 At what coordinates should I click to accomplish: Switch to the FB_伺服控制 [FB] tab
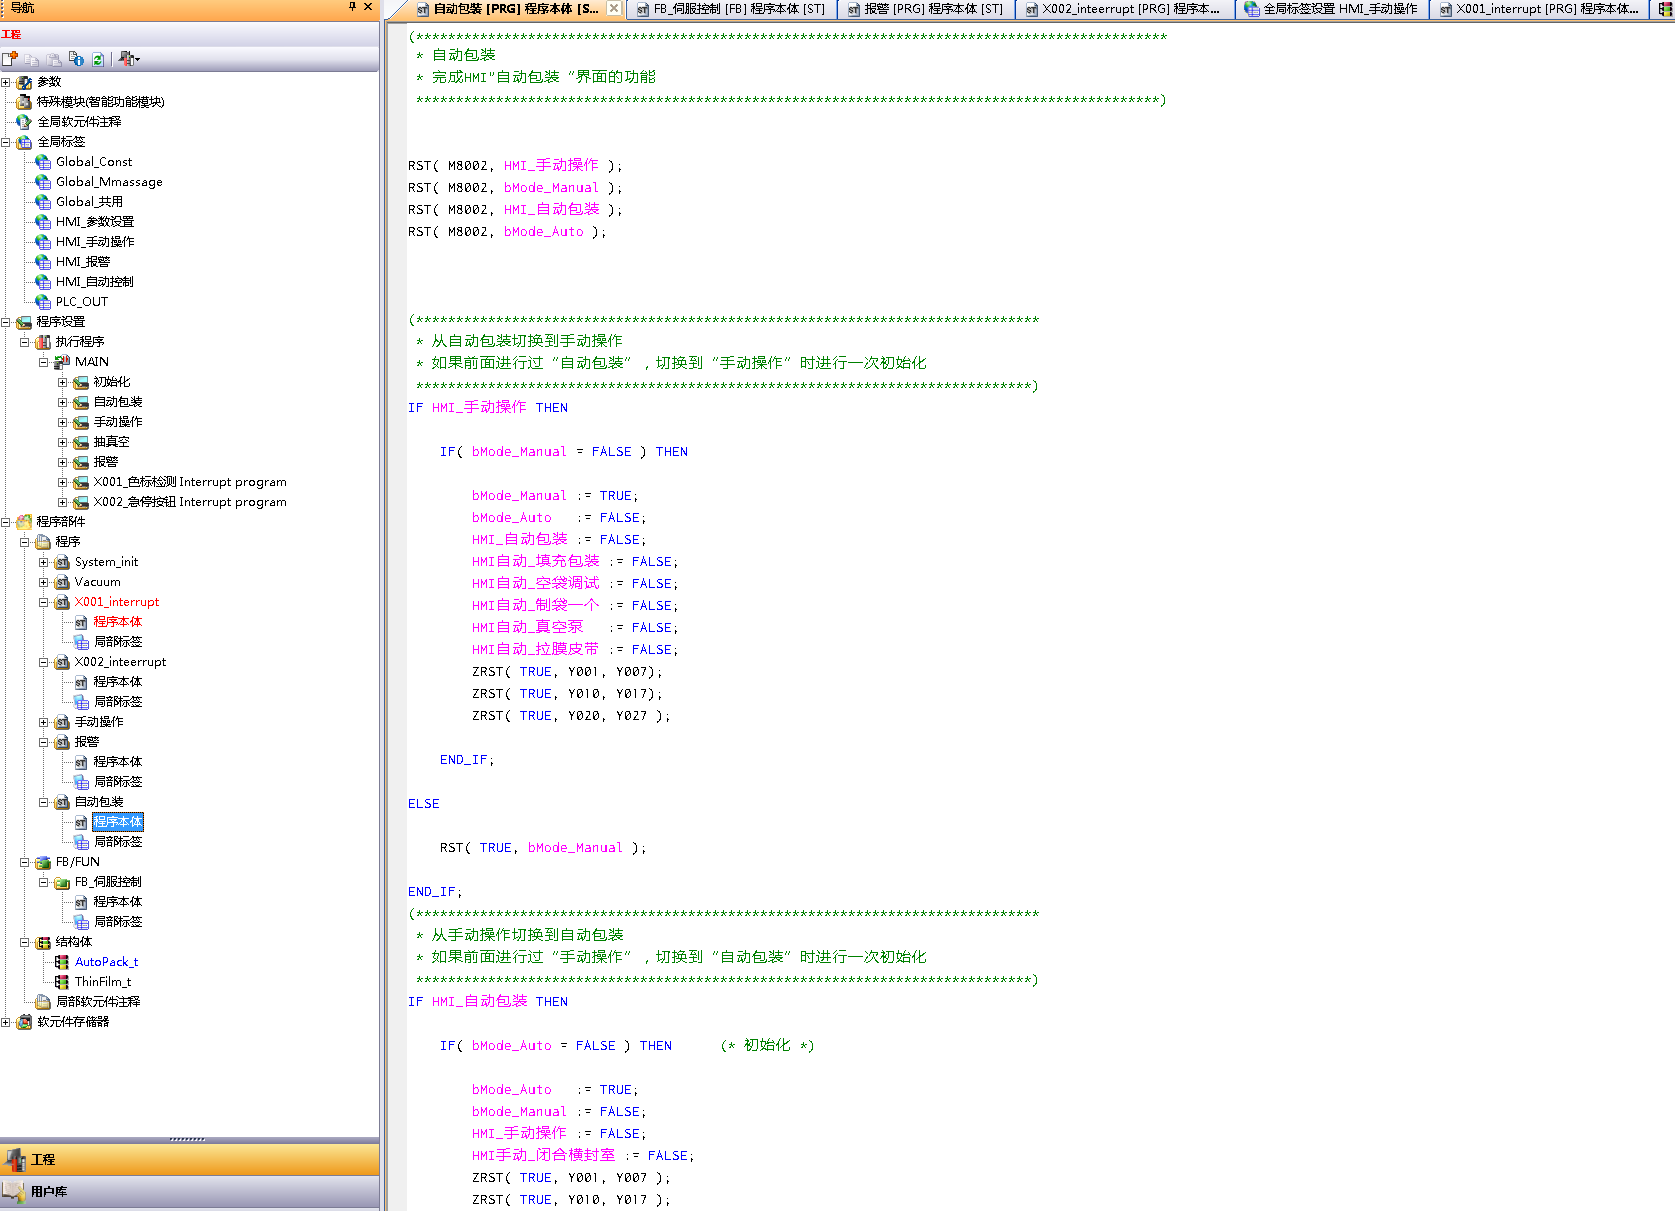(731, 9)
